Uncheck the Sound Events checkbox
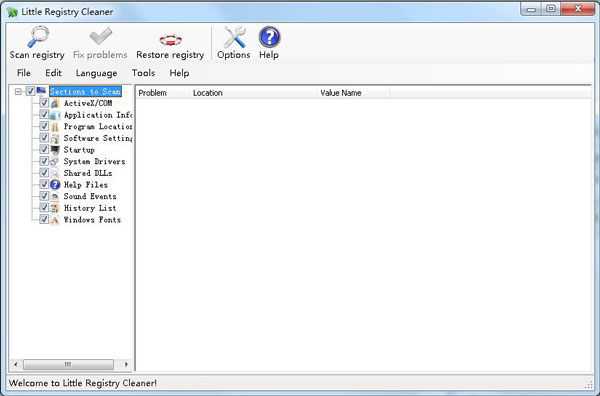This screenshot has width=600, height=396. coord(44,196)
